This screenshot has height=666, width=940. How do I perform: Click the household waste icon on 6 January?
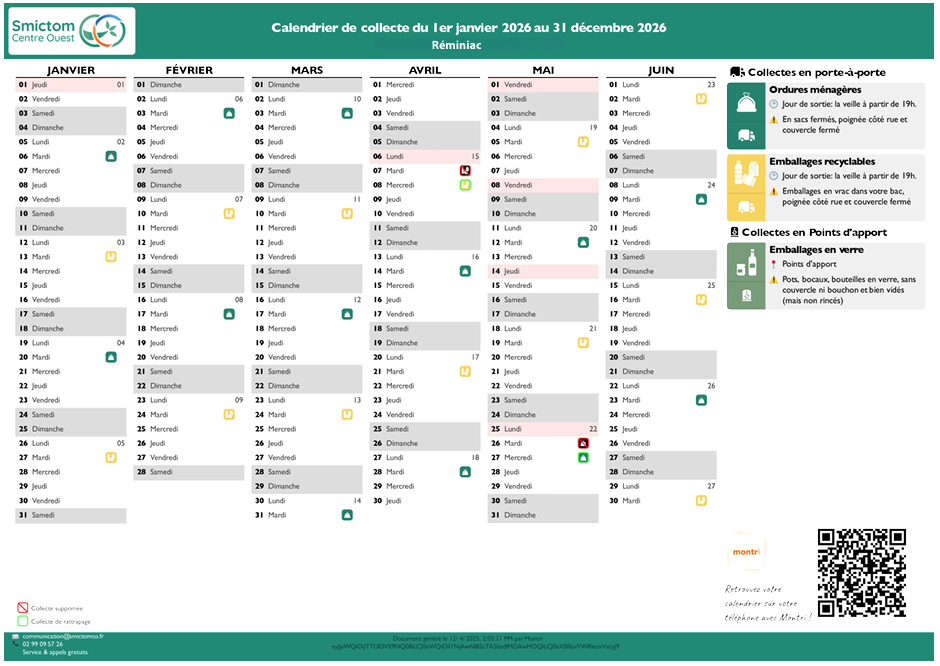[111, 157]
